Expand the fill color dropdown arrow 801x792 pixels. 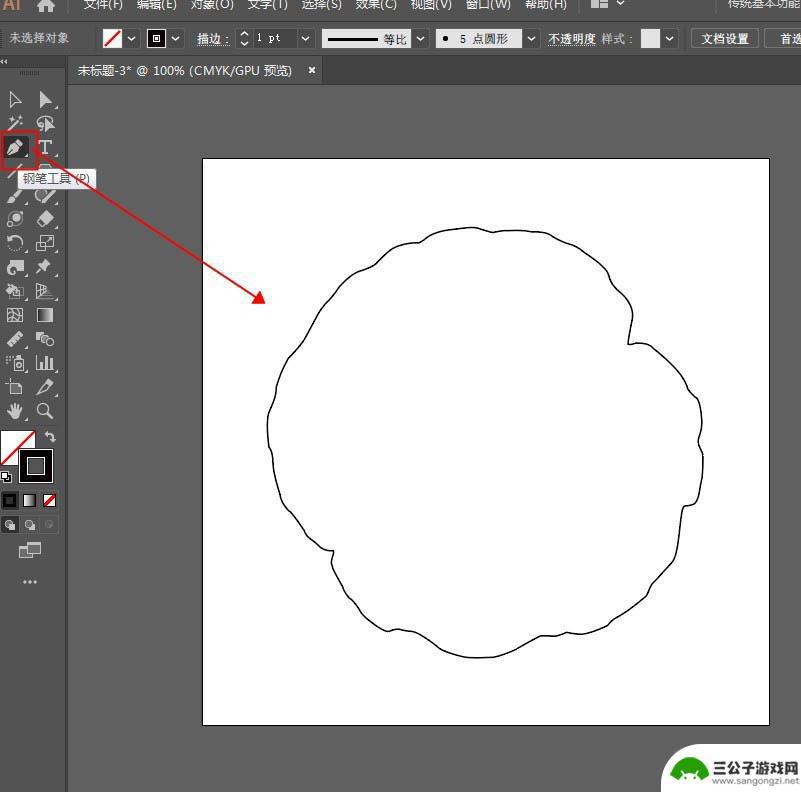tap(131, 38)
